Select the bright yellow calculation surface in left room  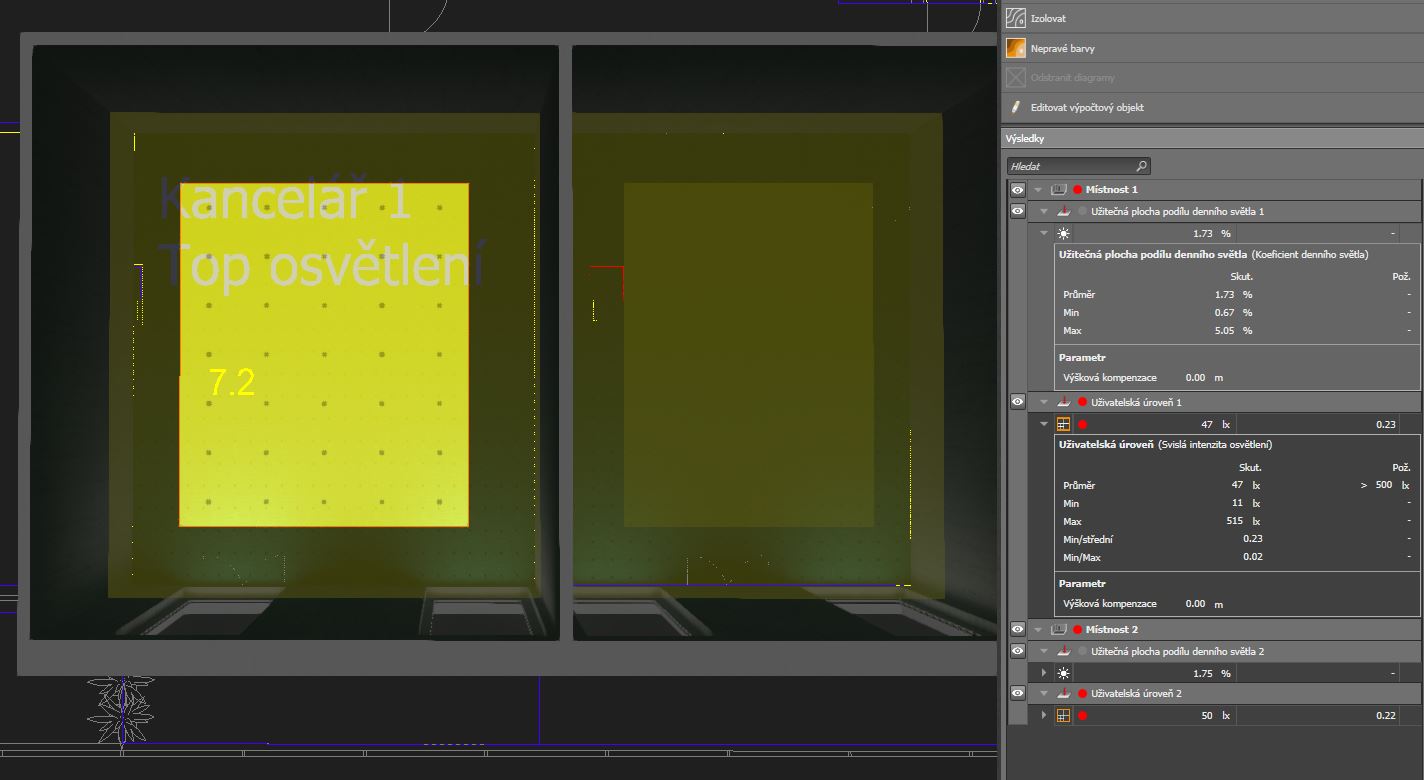point(324,355)
